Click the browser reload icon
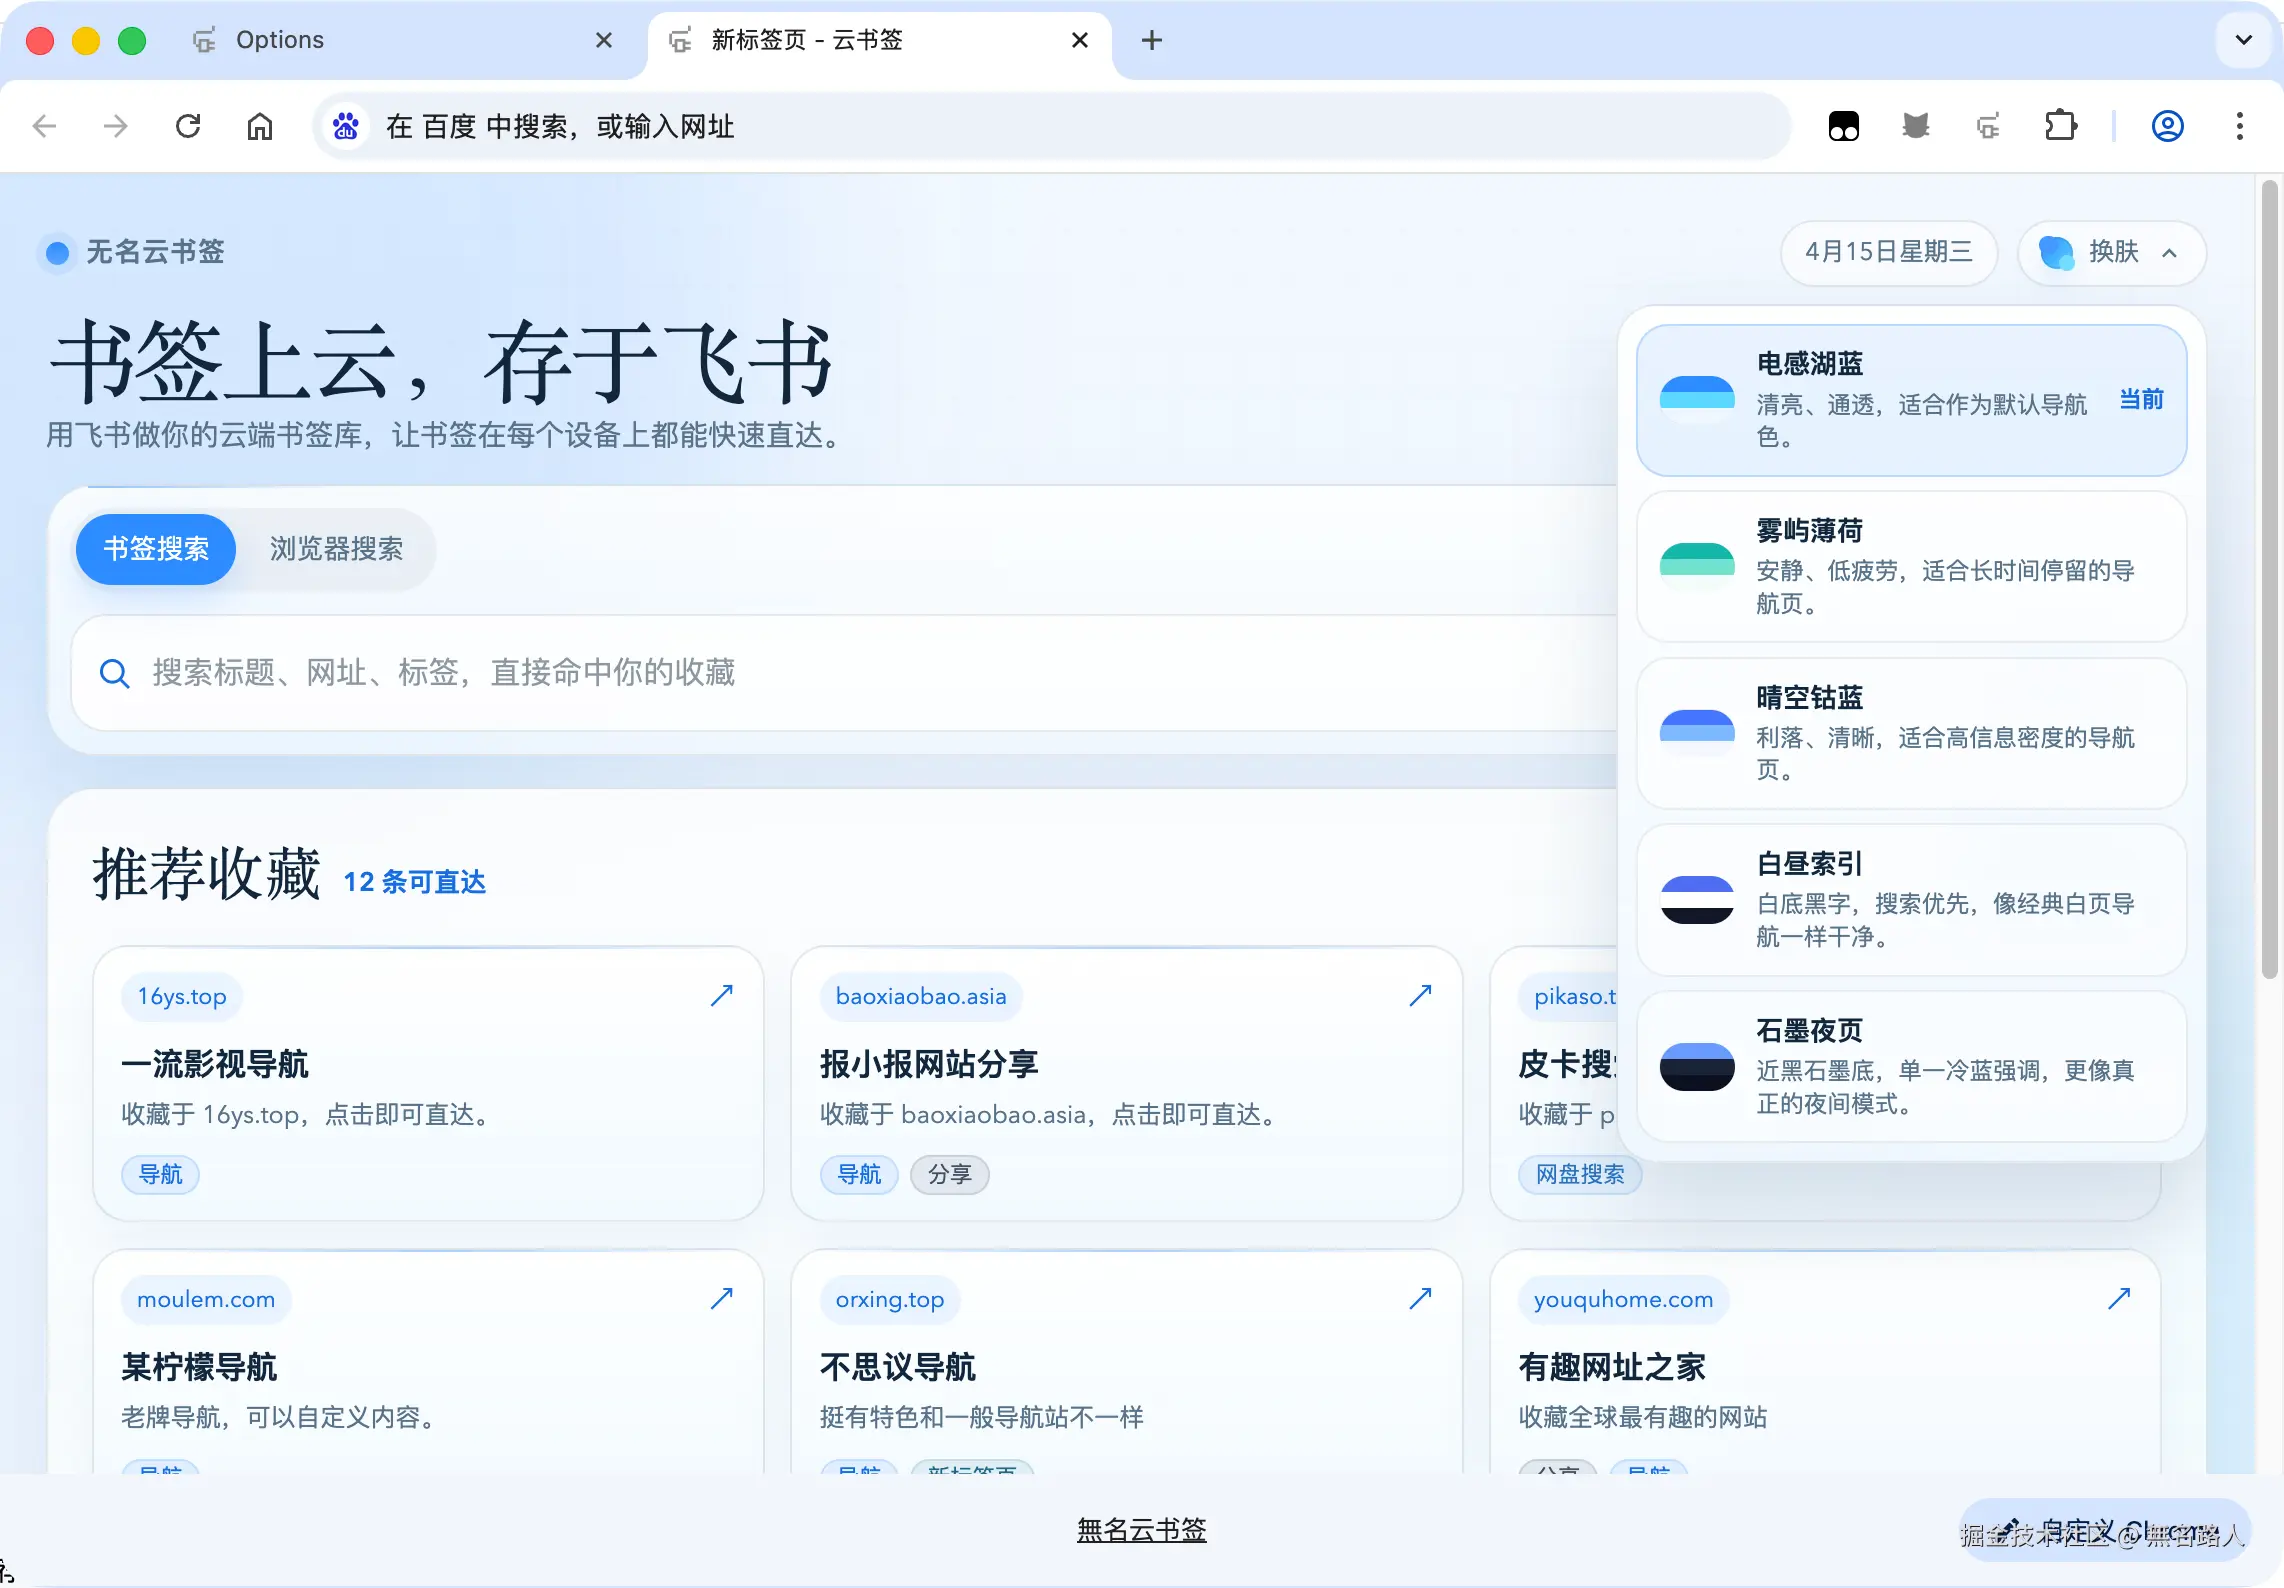 (x=188, y=126)
